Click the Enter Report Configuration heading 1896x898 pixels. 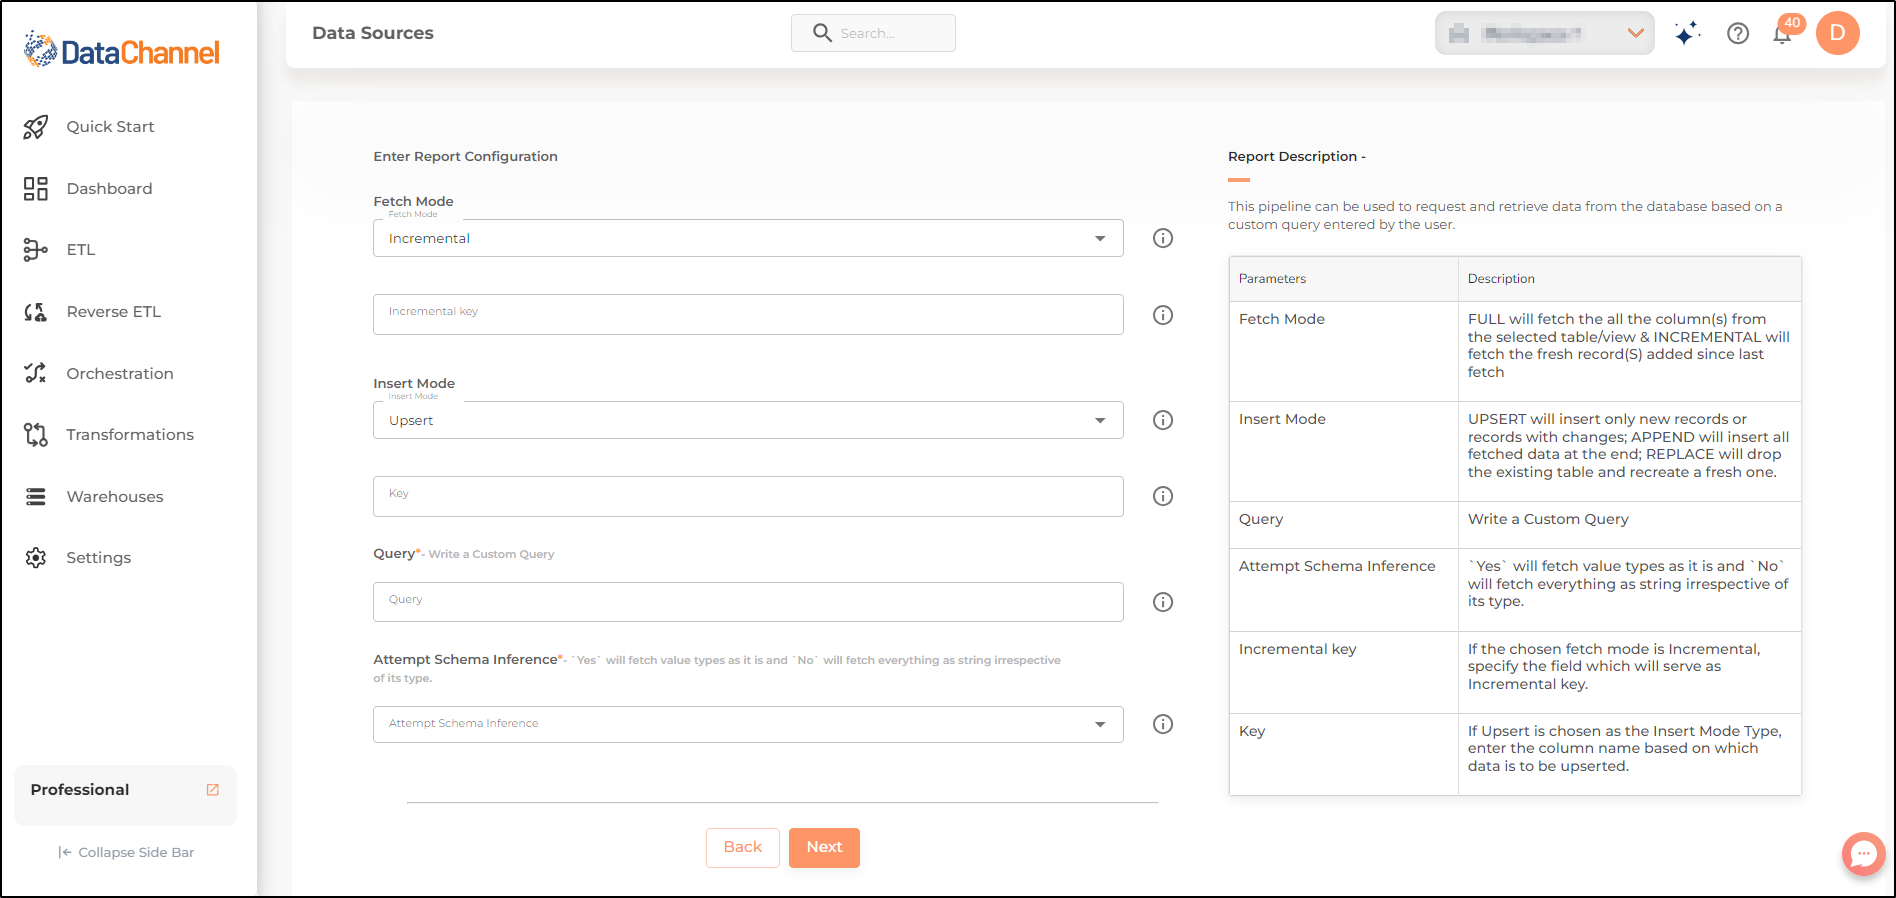pyautogui.click(x=466, y=157)
